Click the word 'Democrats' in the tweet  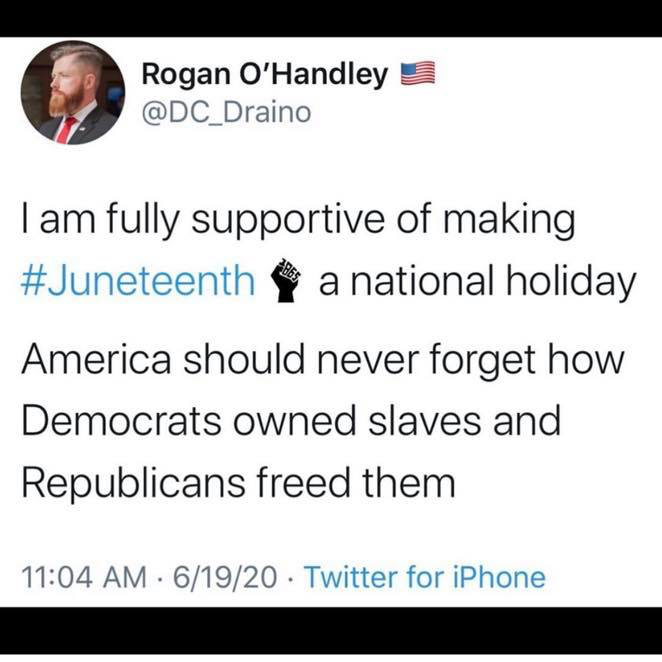(121, 420)
